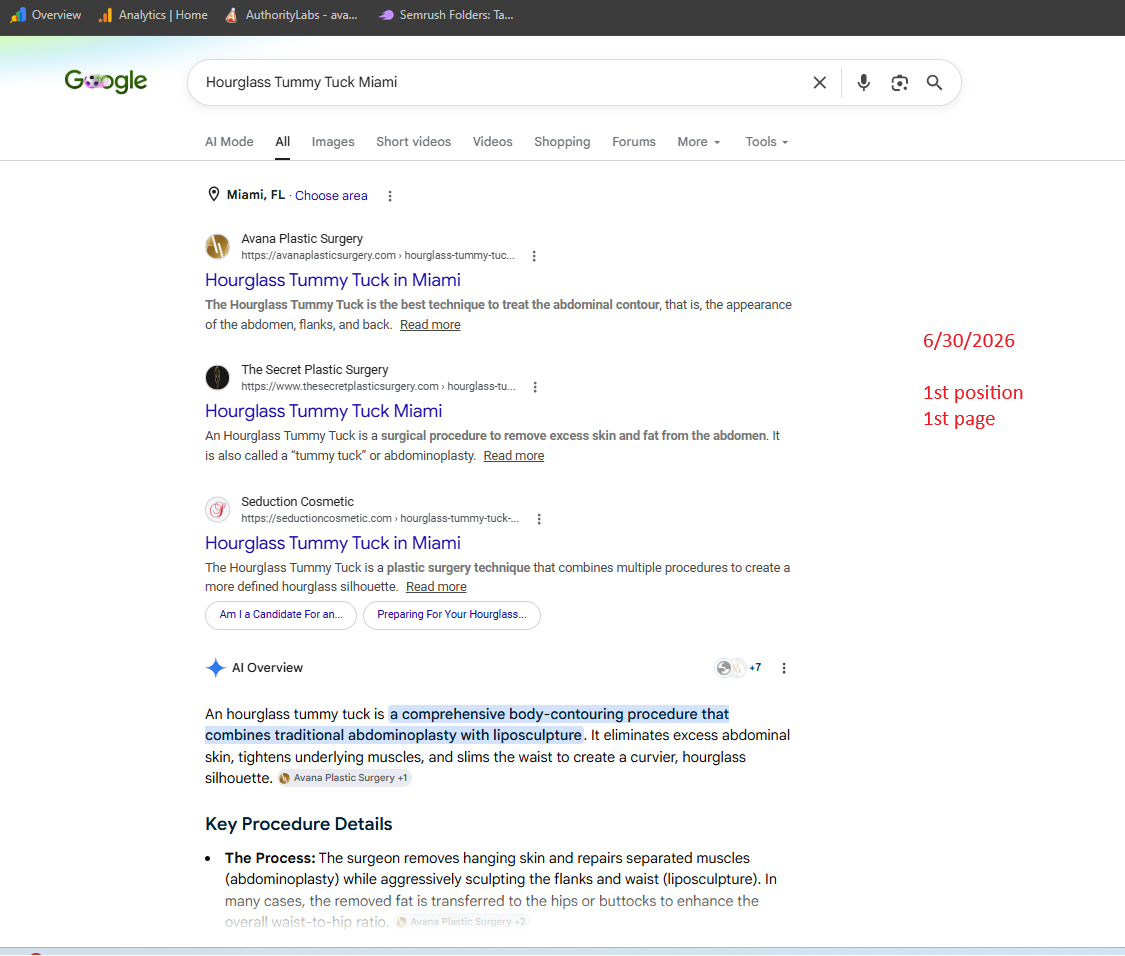This screenshot has width=1125, height=956.
Task: Switch to Short videos tab
Action: click(413, 142)
